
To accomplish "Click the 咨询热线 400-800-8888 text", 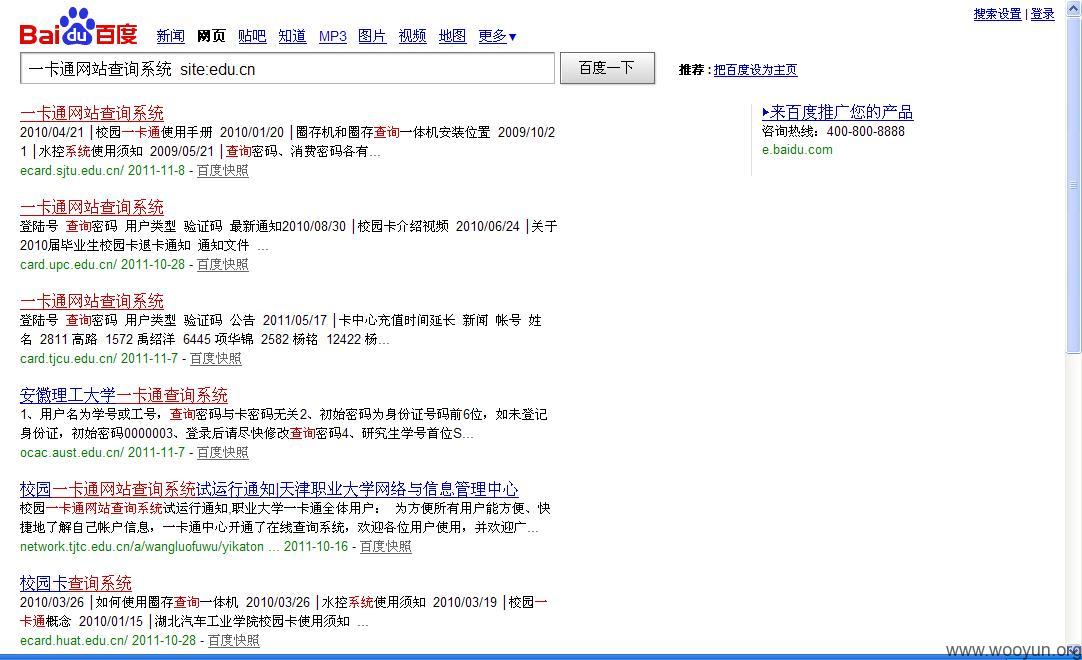I will 833,131.
